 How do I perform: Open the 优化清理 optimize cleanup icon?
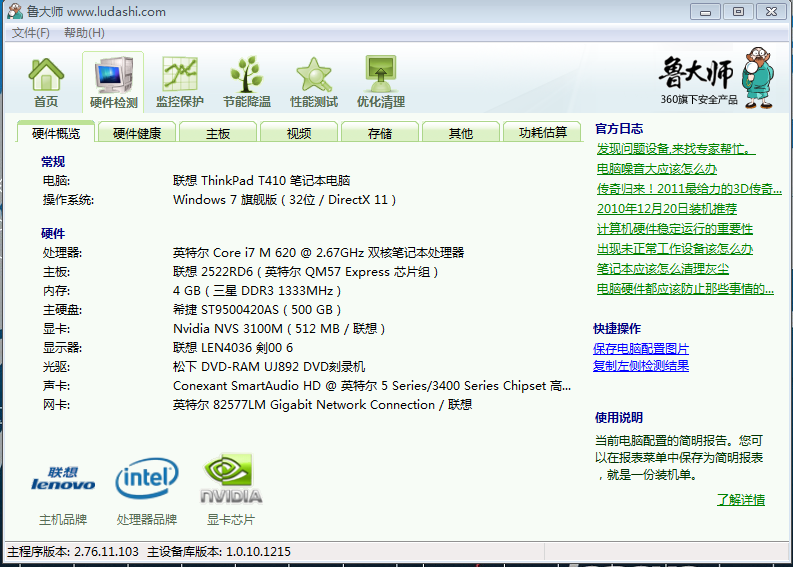(381, 82)
